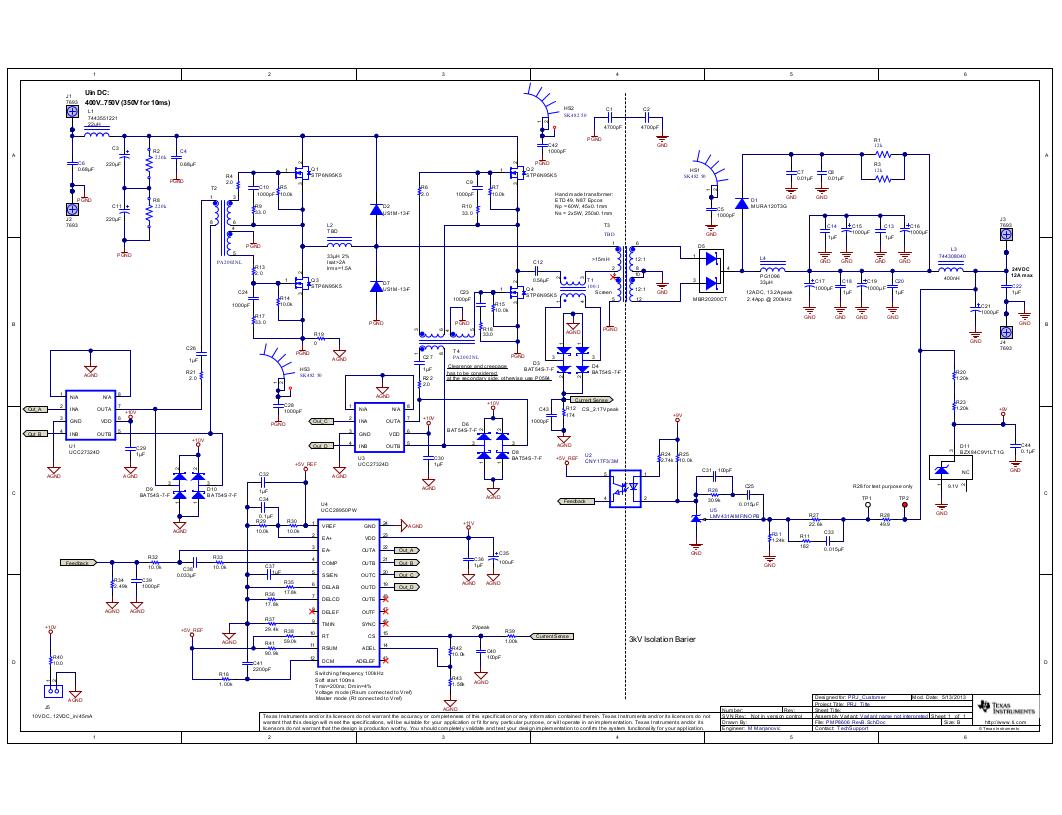Click the Current Sense port beside R39
Screen dimensions: 1062x815
552,636
